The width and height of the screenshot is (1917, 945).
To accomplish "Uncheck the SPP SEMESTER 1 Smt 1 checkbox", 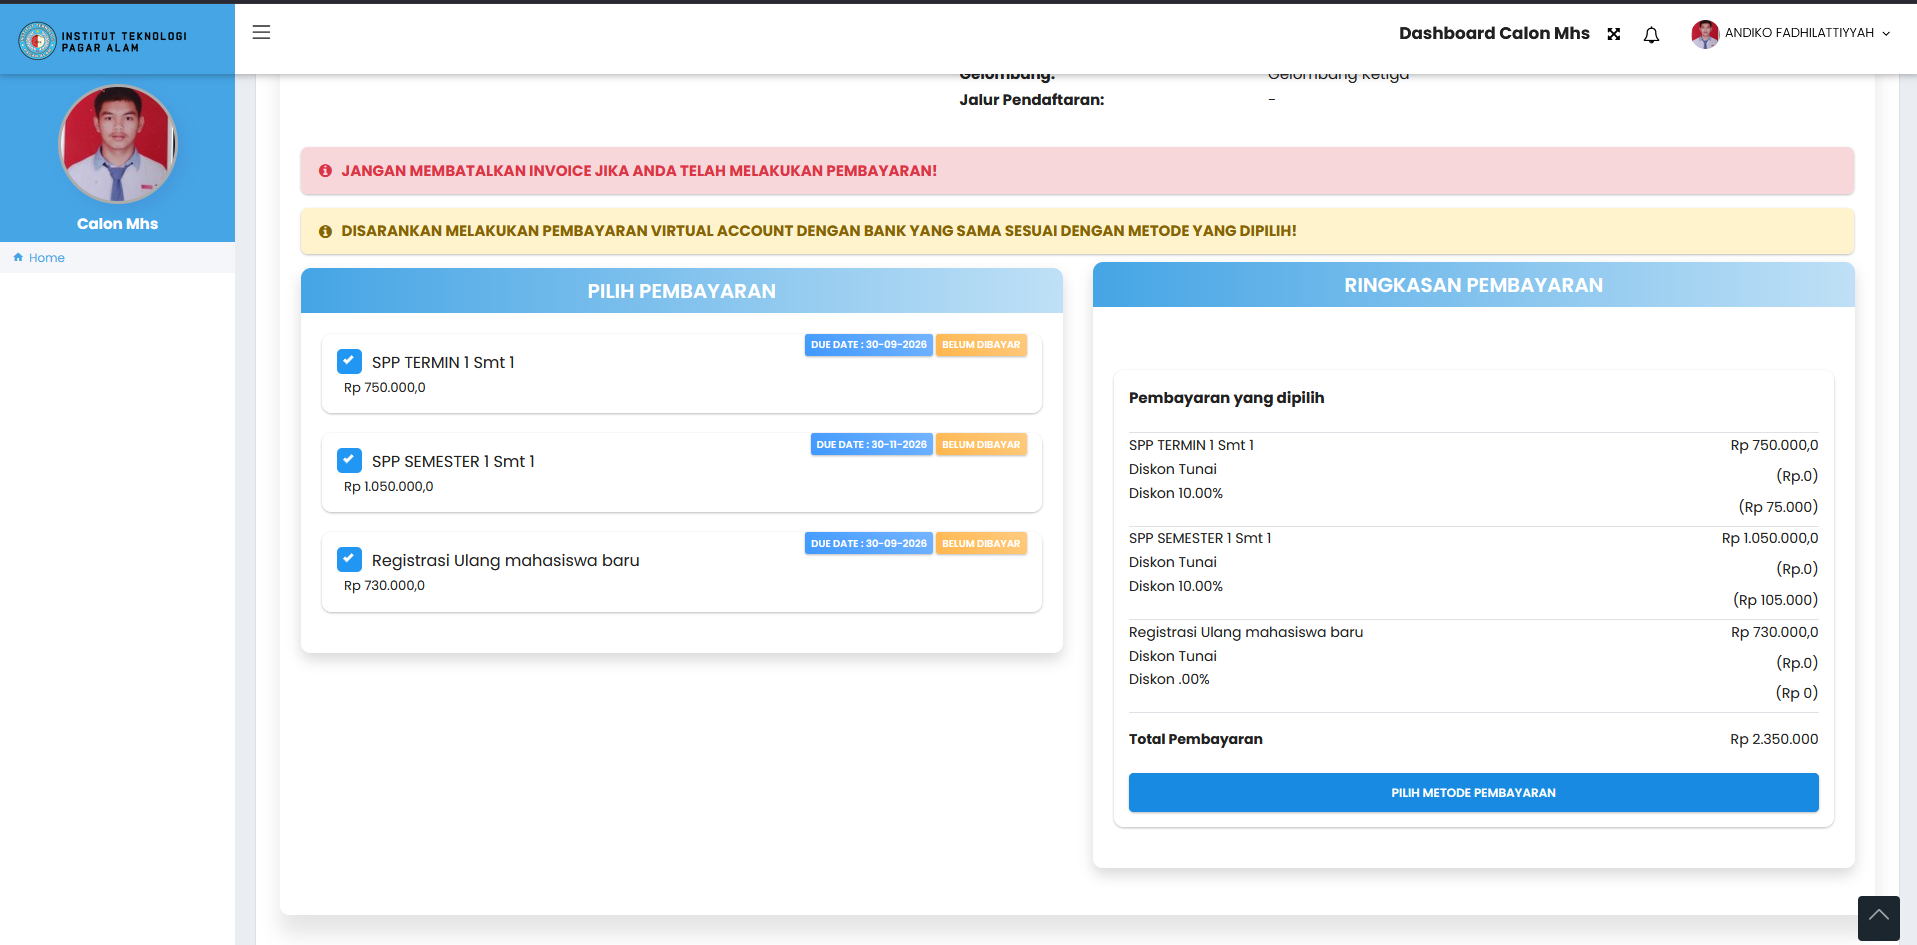I will [x=349, y=460].
